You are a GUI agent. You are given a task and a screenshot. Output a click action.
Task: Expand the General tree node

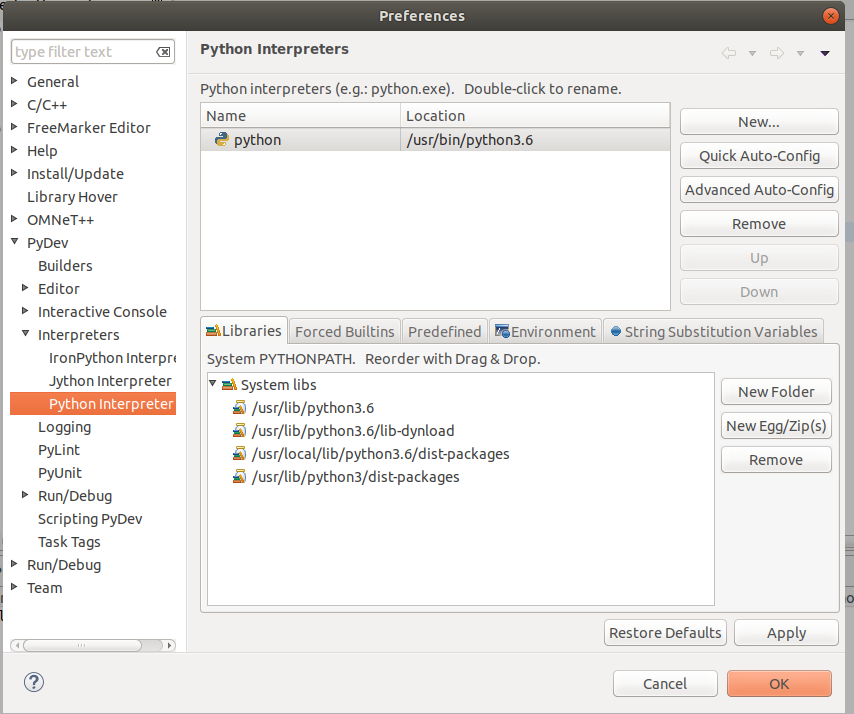tap(15, 81)
